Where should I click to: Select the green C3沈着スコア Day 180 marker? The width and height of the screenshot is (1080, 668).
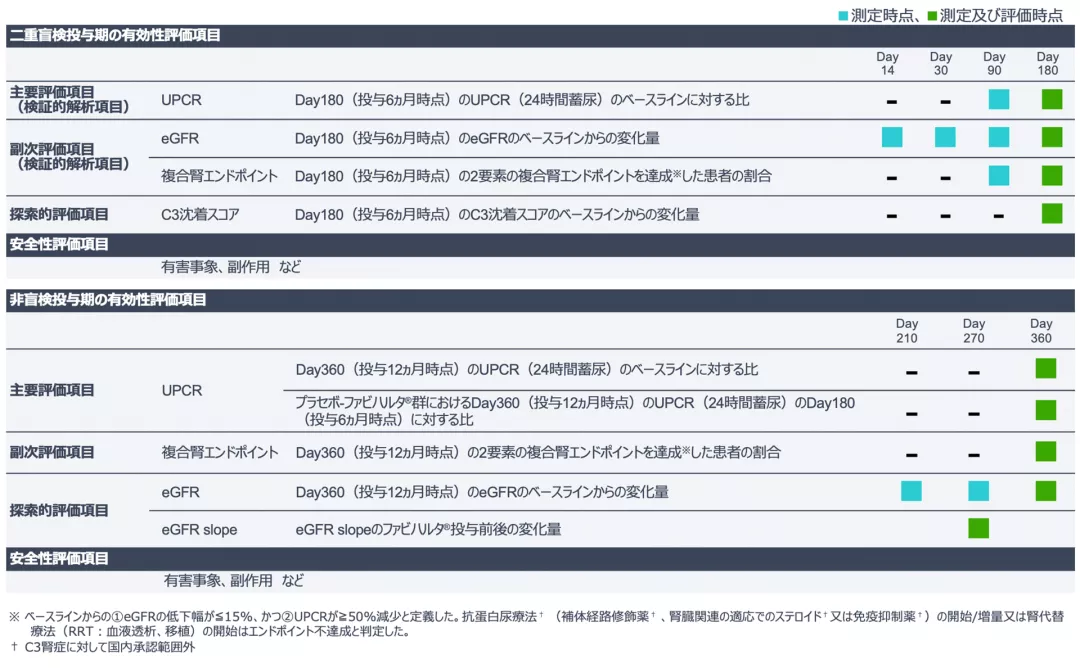coord(1051,212)
